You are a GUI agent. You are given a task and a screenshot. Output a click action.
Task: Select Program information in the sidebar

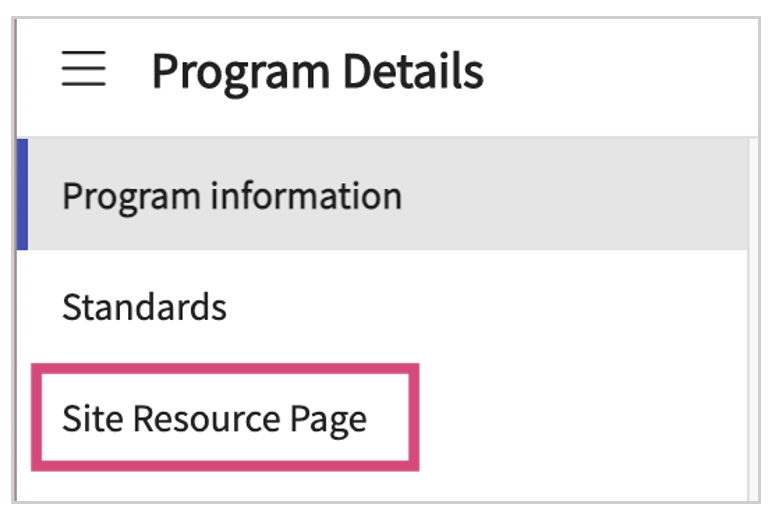click(x=232, y=196)
